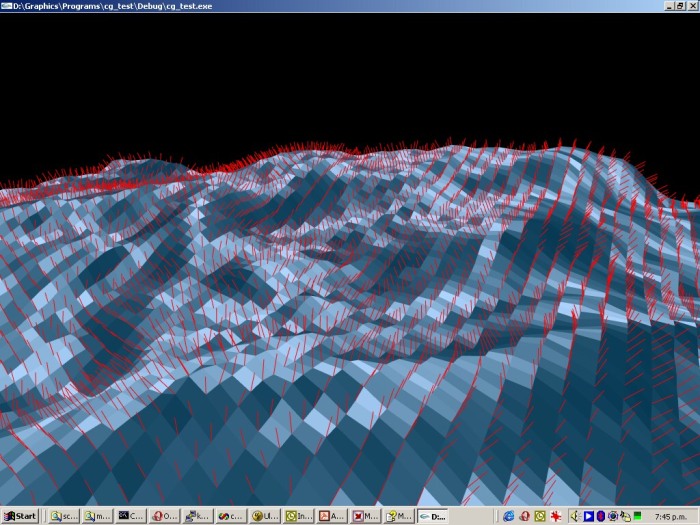Viewport: 700px width, 525px height.
Task: Open the volume speaker tray icon
Action: click(575, 516)
